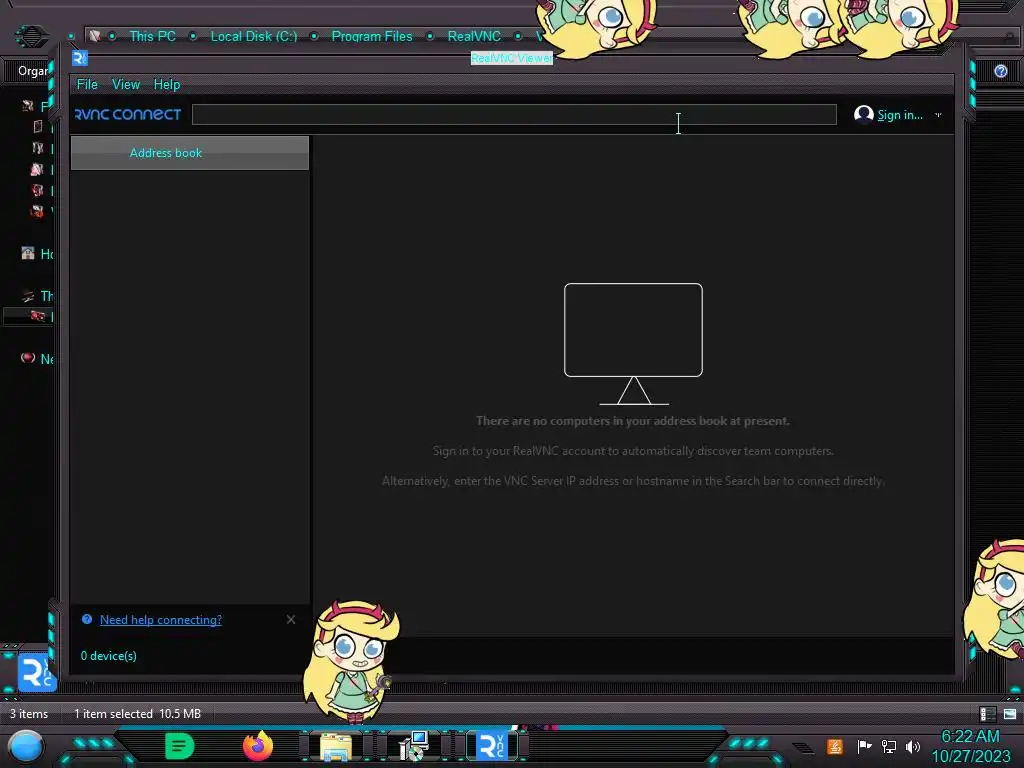Click the clock showing 6:22 AM
Screen dimensions: 1024x768
(970, 736)
